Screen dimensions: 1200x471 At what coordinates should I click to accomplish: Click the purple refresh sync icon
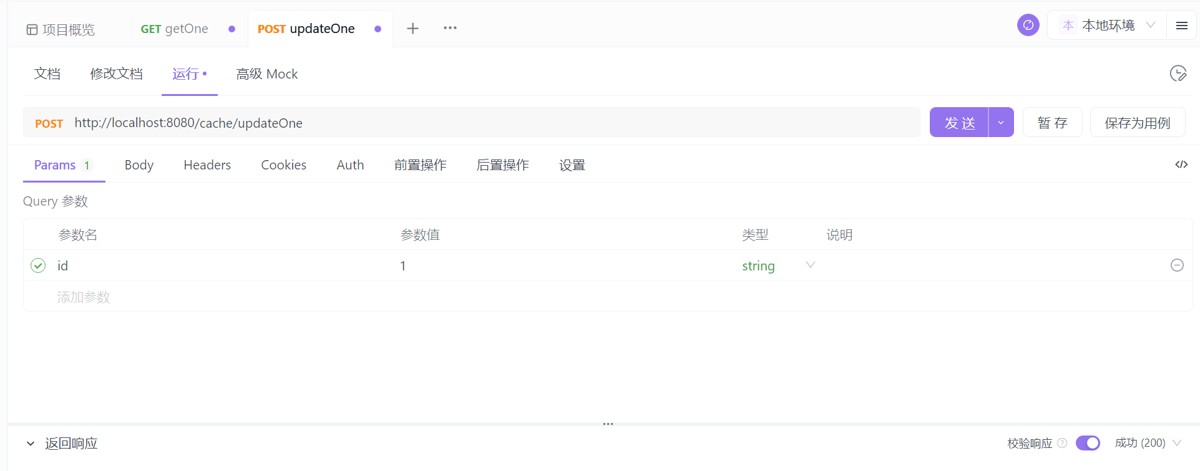click(1028, 25)
